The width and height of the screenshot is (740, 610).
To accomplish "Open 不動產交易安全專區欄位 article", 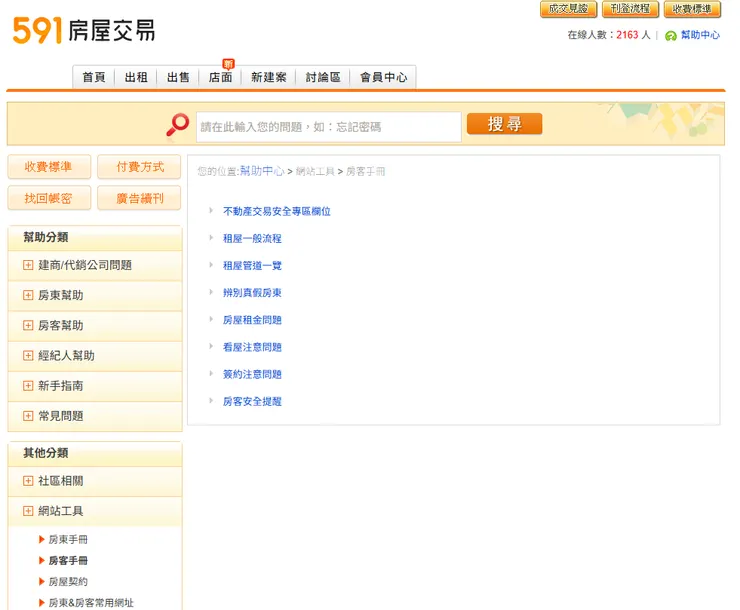I will tap(277, 211).
